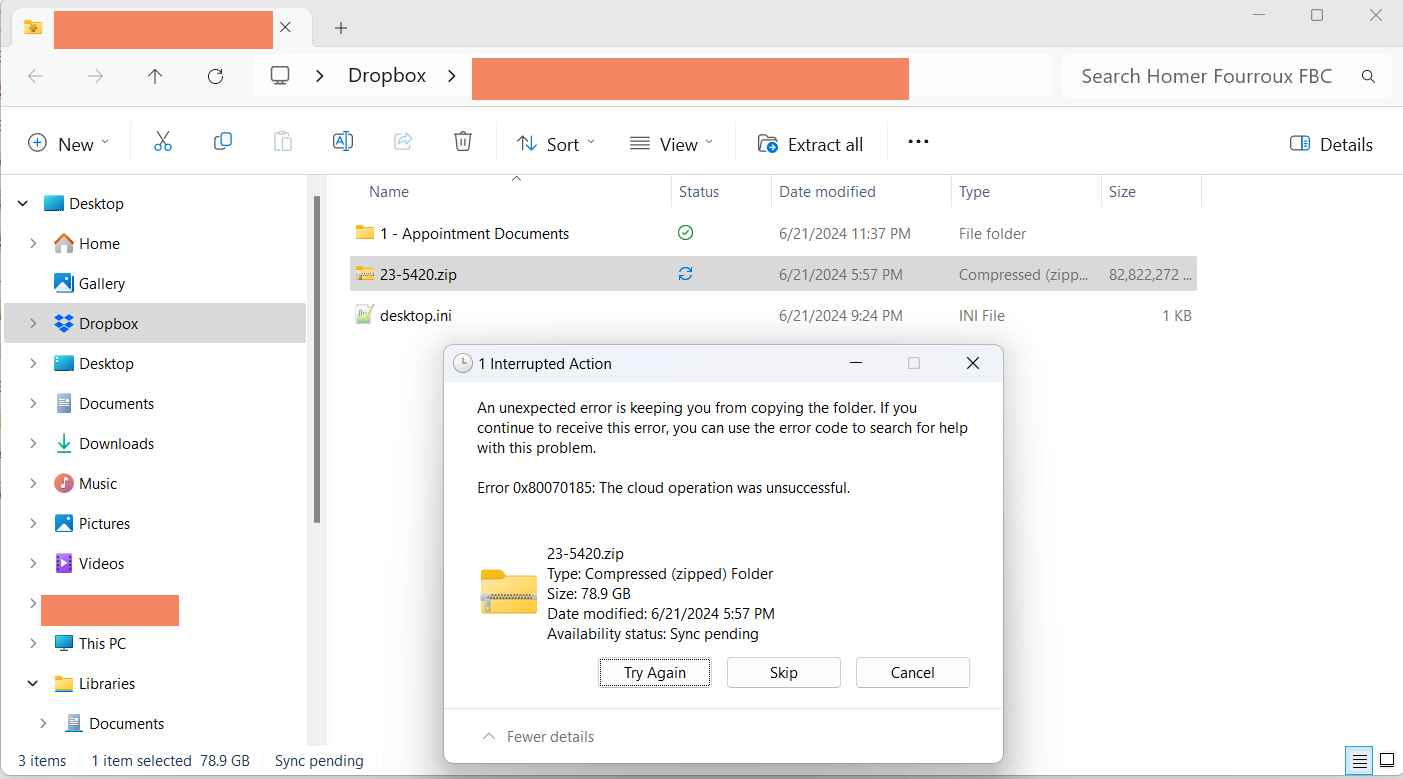This screenshot has height=779, width=1403.
Task: Click the Delete trash can icon
Action: pos(462,143)
